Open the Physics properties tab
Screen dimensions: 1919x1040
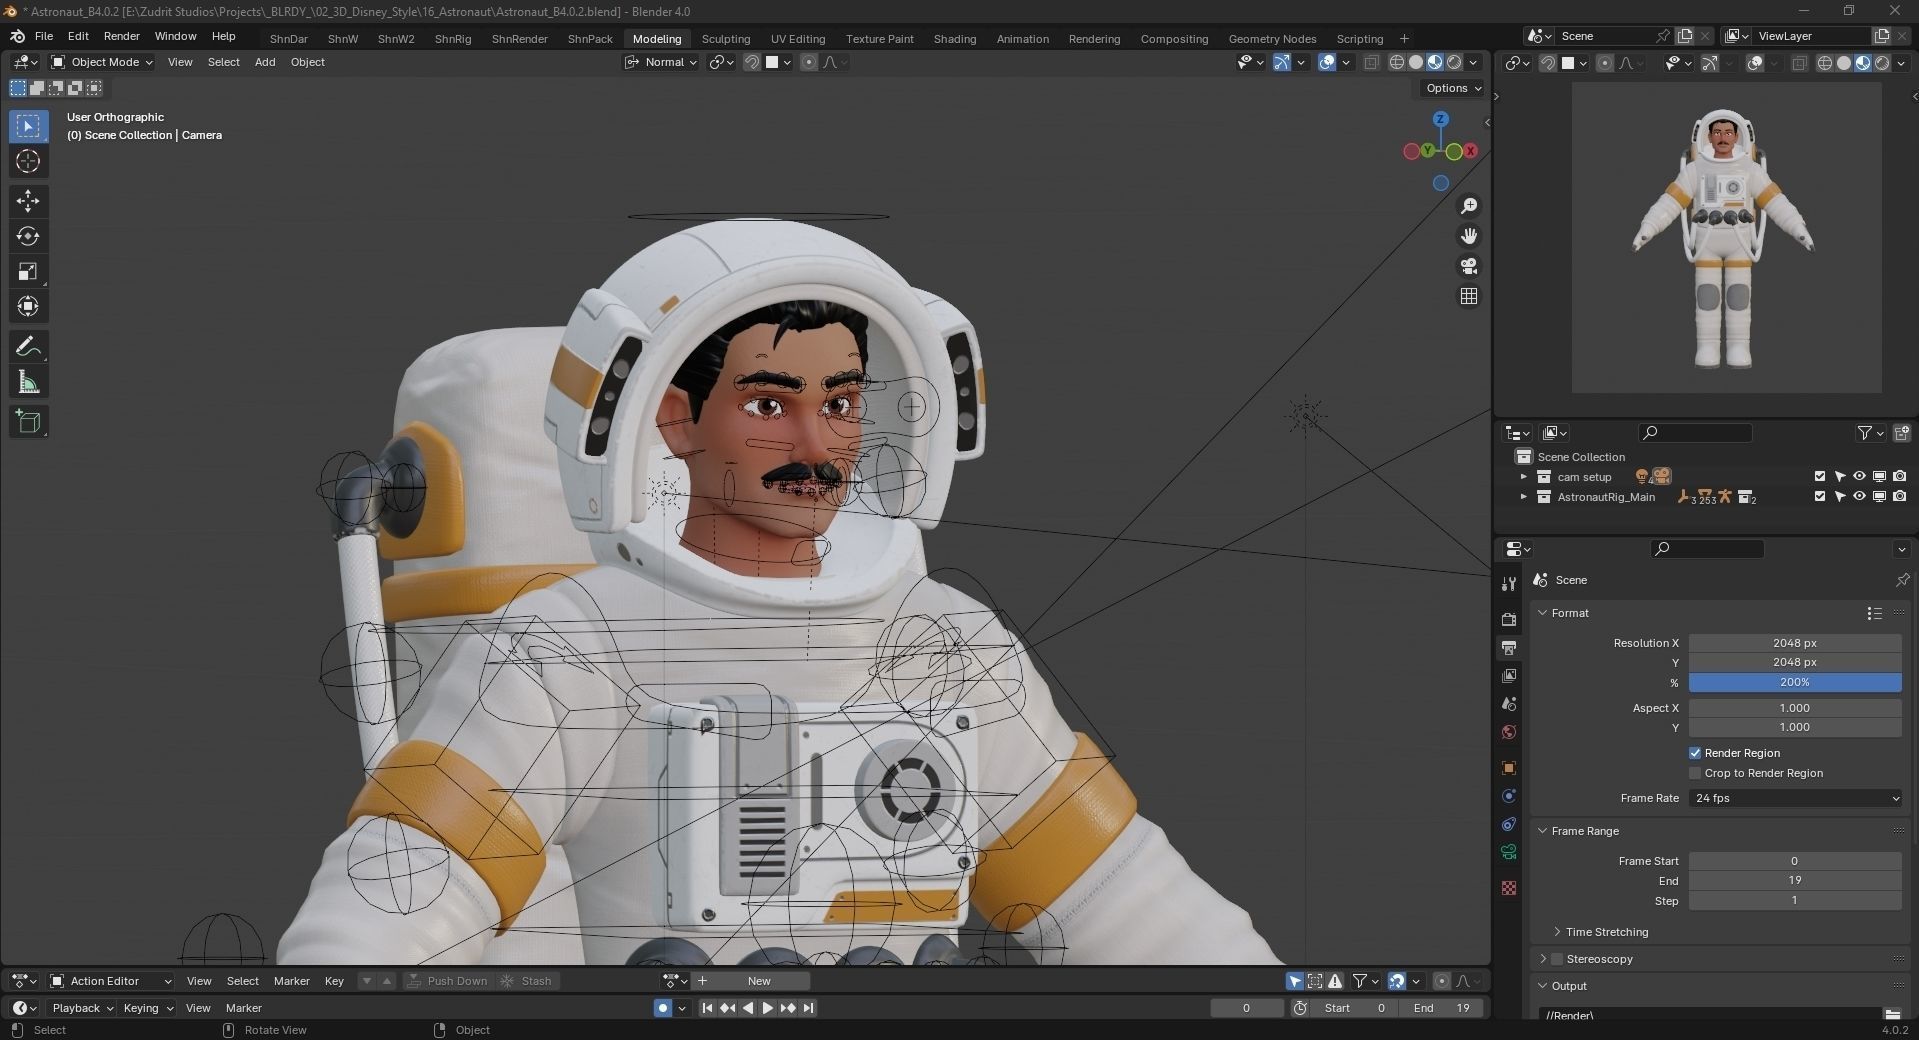pos(1509,796)
